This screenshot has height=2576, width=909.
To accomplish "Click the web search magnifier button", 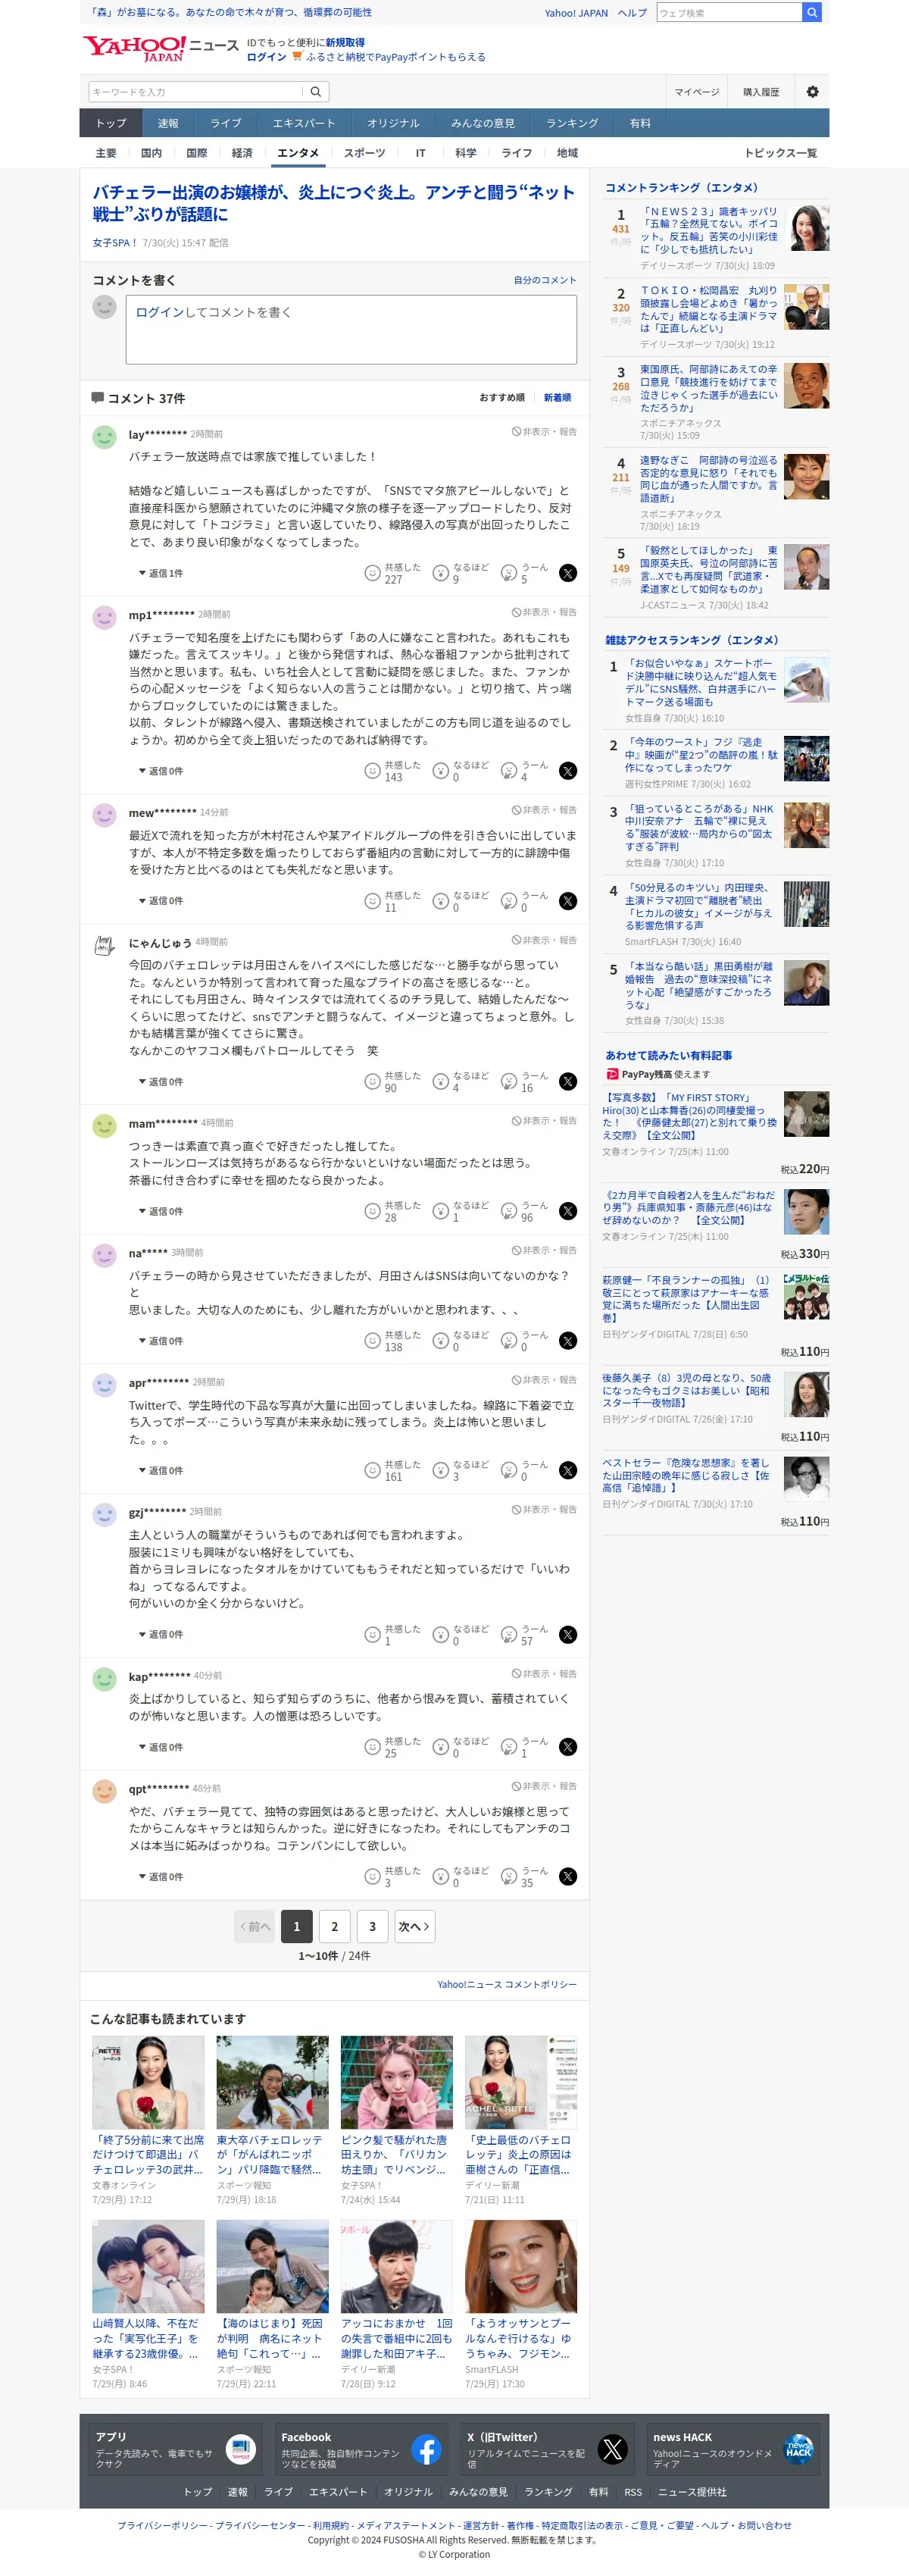I will [812, 12].
